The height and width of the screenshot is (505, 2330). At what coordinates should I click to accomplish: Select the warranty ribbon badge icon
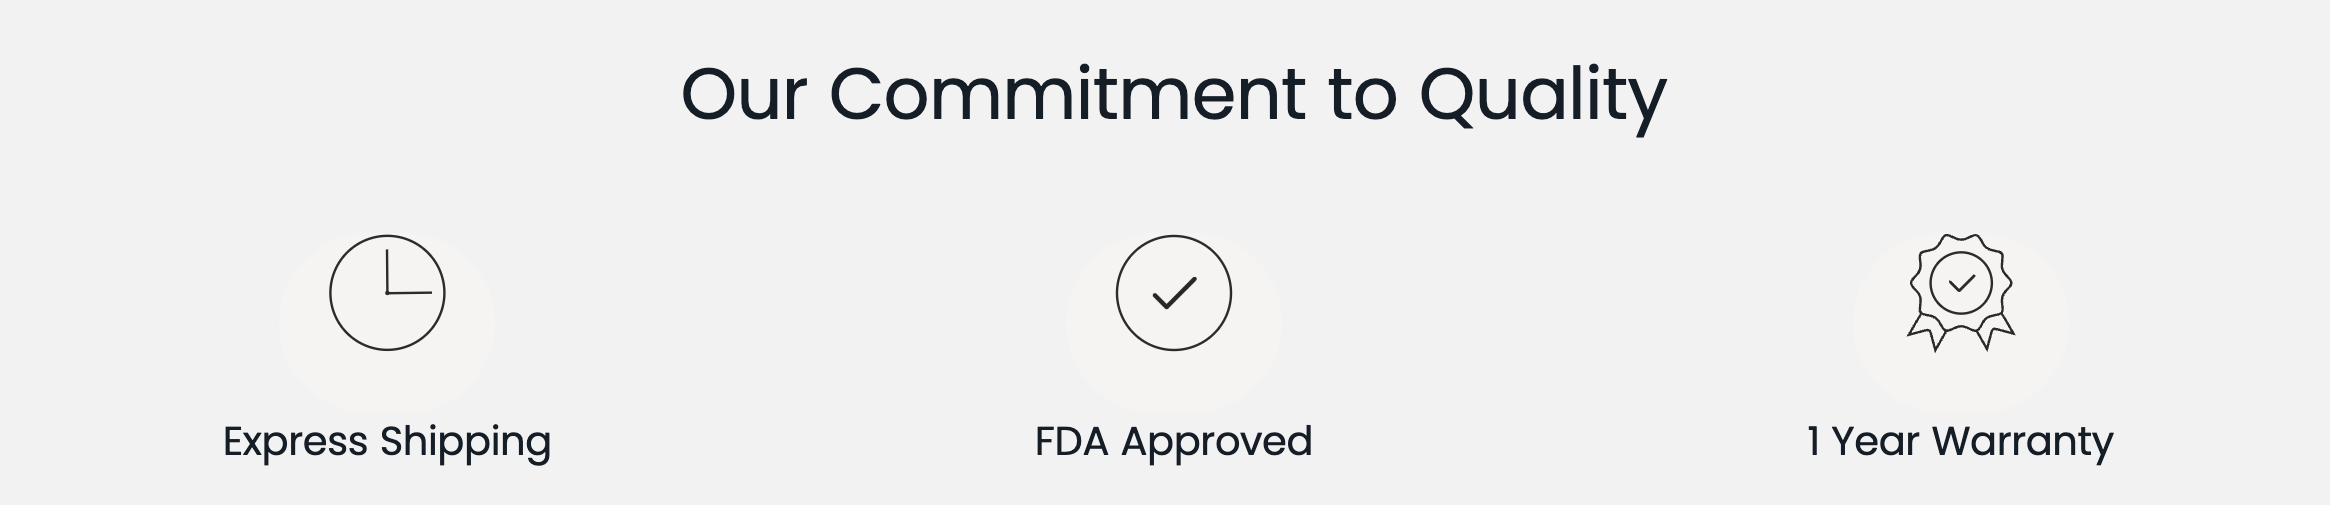(x=1961, y=292)
